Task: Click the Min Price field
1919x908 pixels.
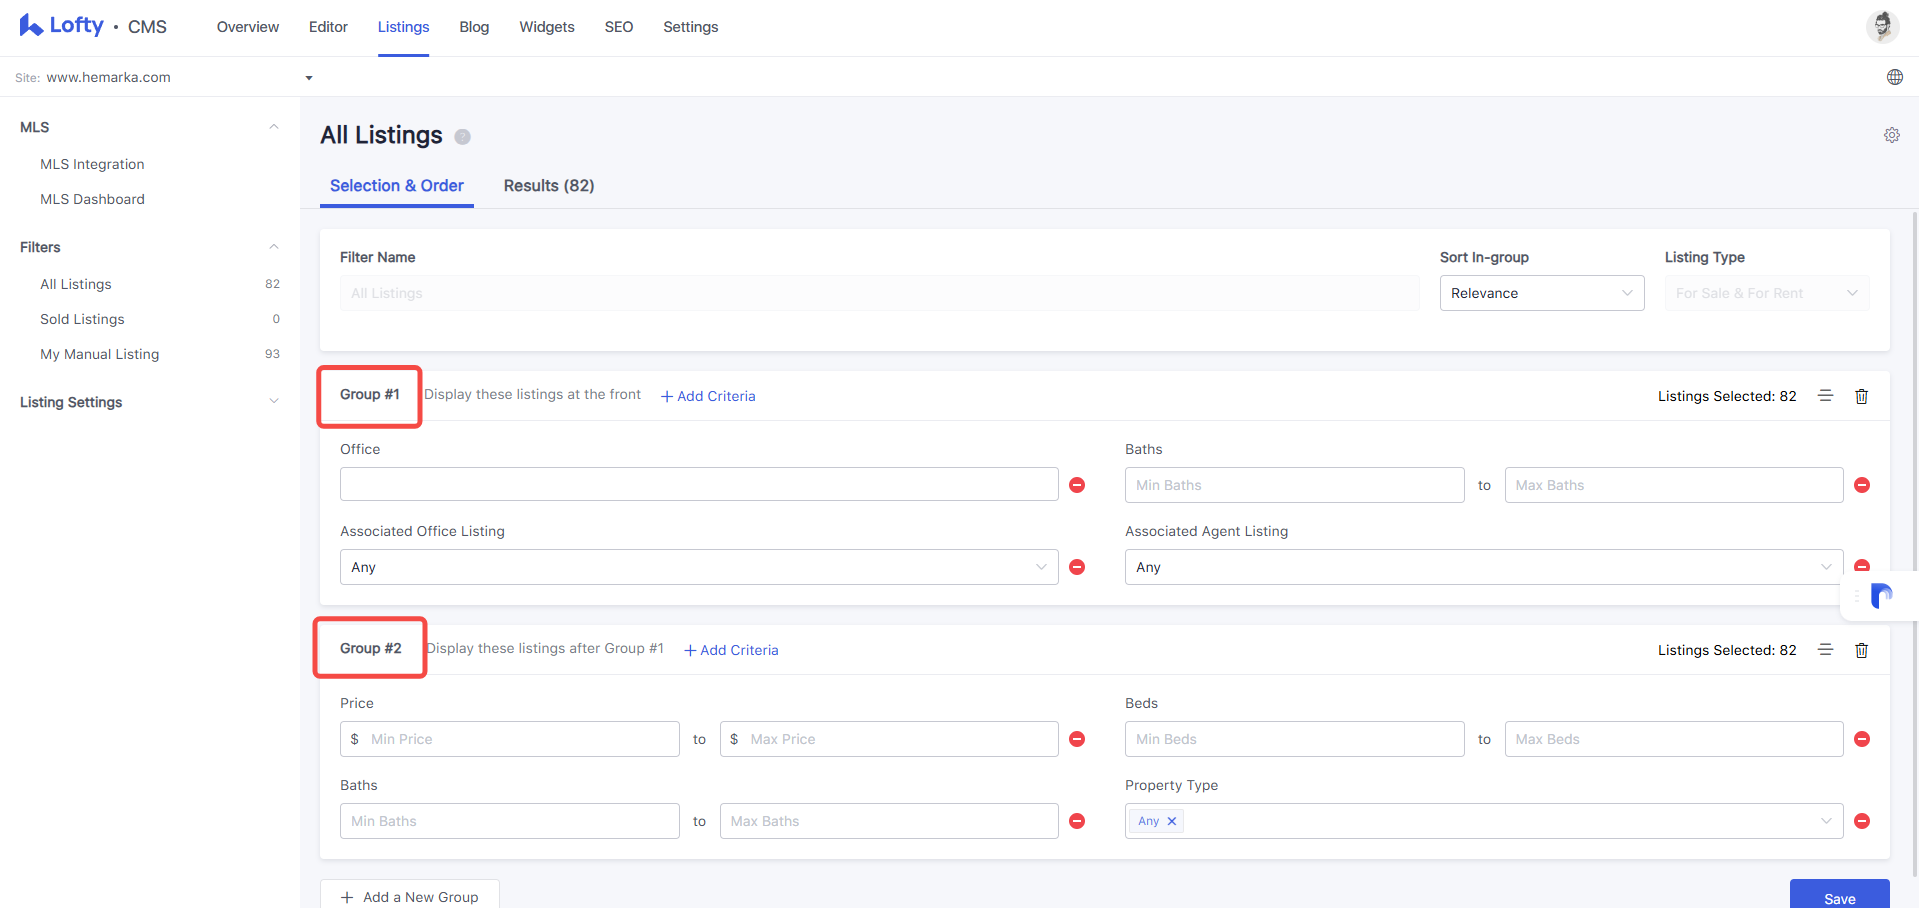Action: point(510,739)
